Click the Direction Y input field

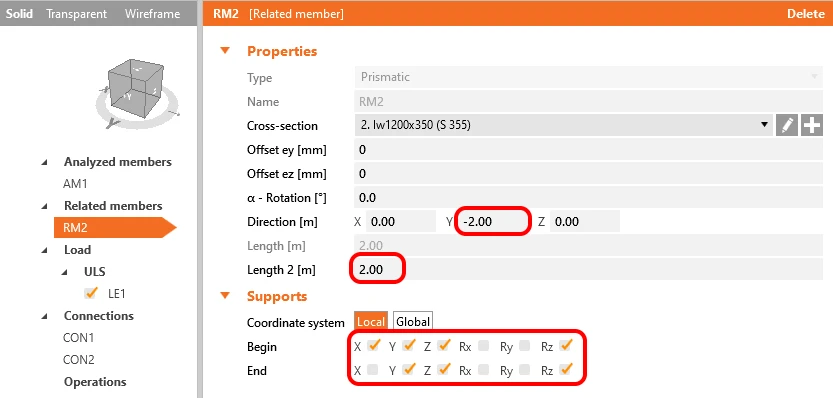[494, 222]
